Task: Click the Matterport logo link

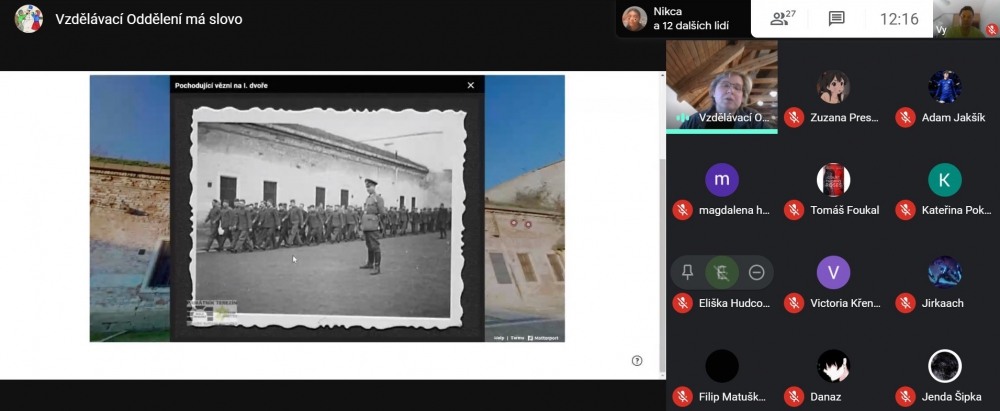Action: pyautogui.click(x=543, y=338)
